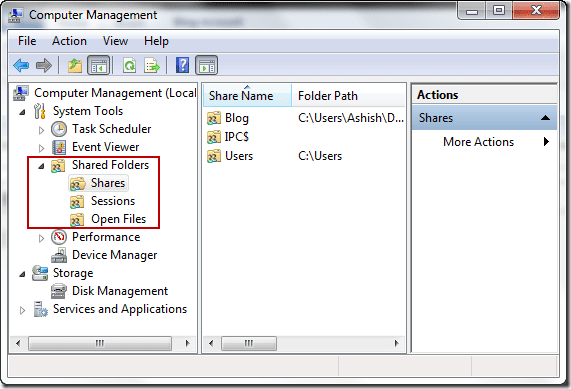Collapse the Shares section in Actions pane

point(545,118)
